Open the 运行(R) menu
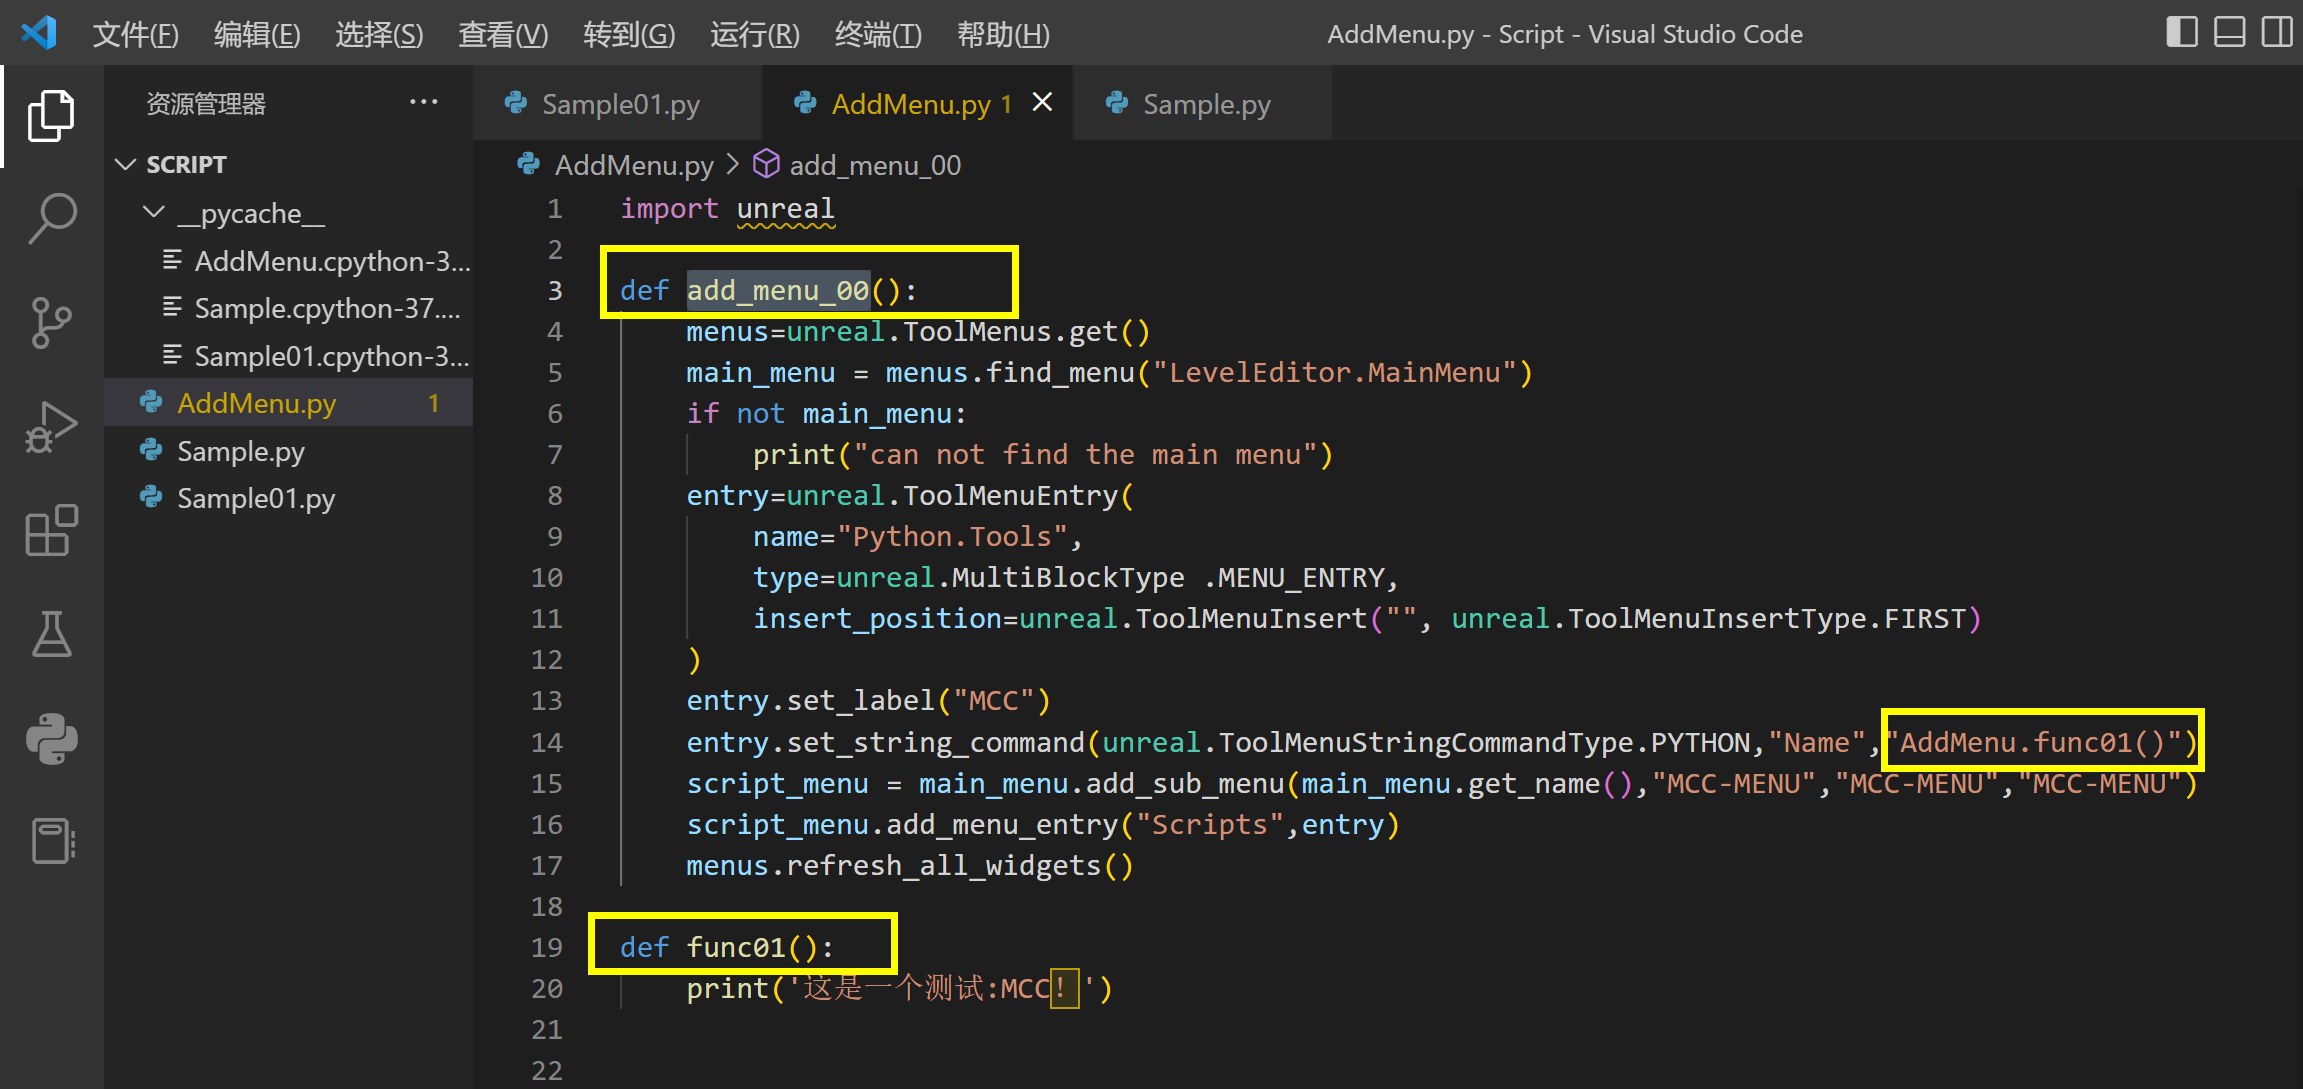2303x1089 pixels. [755, 34]
